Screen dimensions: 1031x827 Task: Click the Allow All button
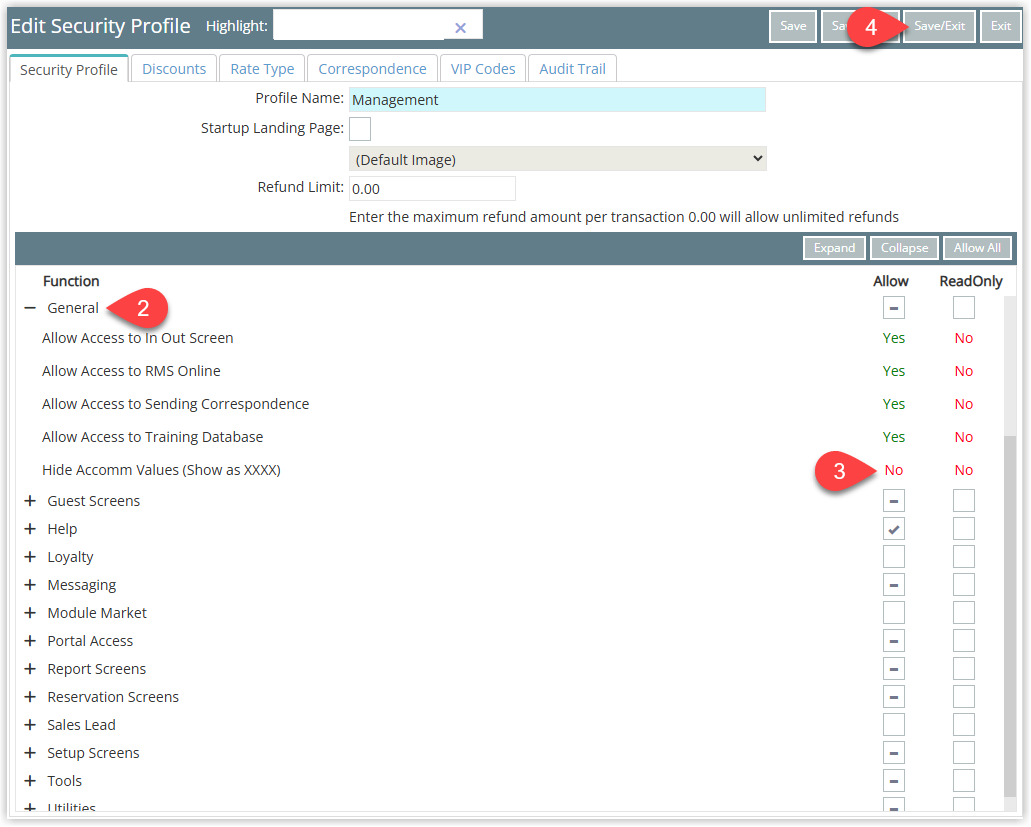[x=977, y=248]
